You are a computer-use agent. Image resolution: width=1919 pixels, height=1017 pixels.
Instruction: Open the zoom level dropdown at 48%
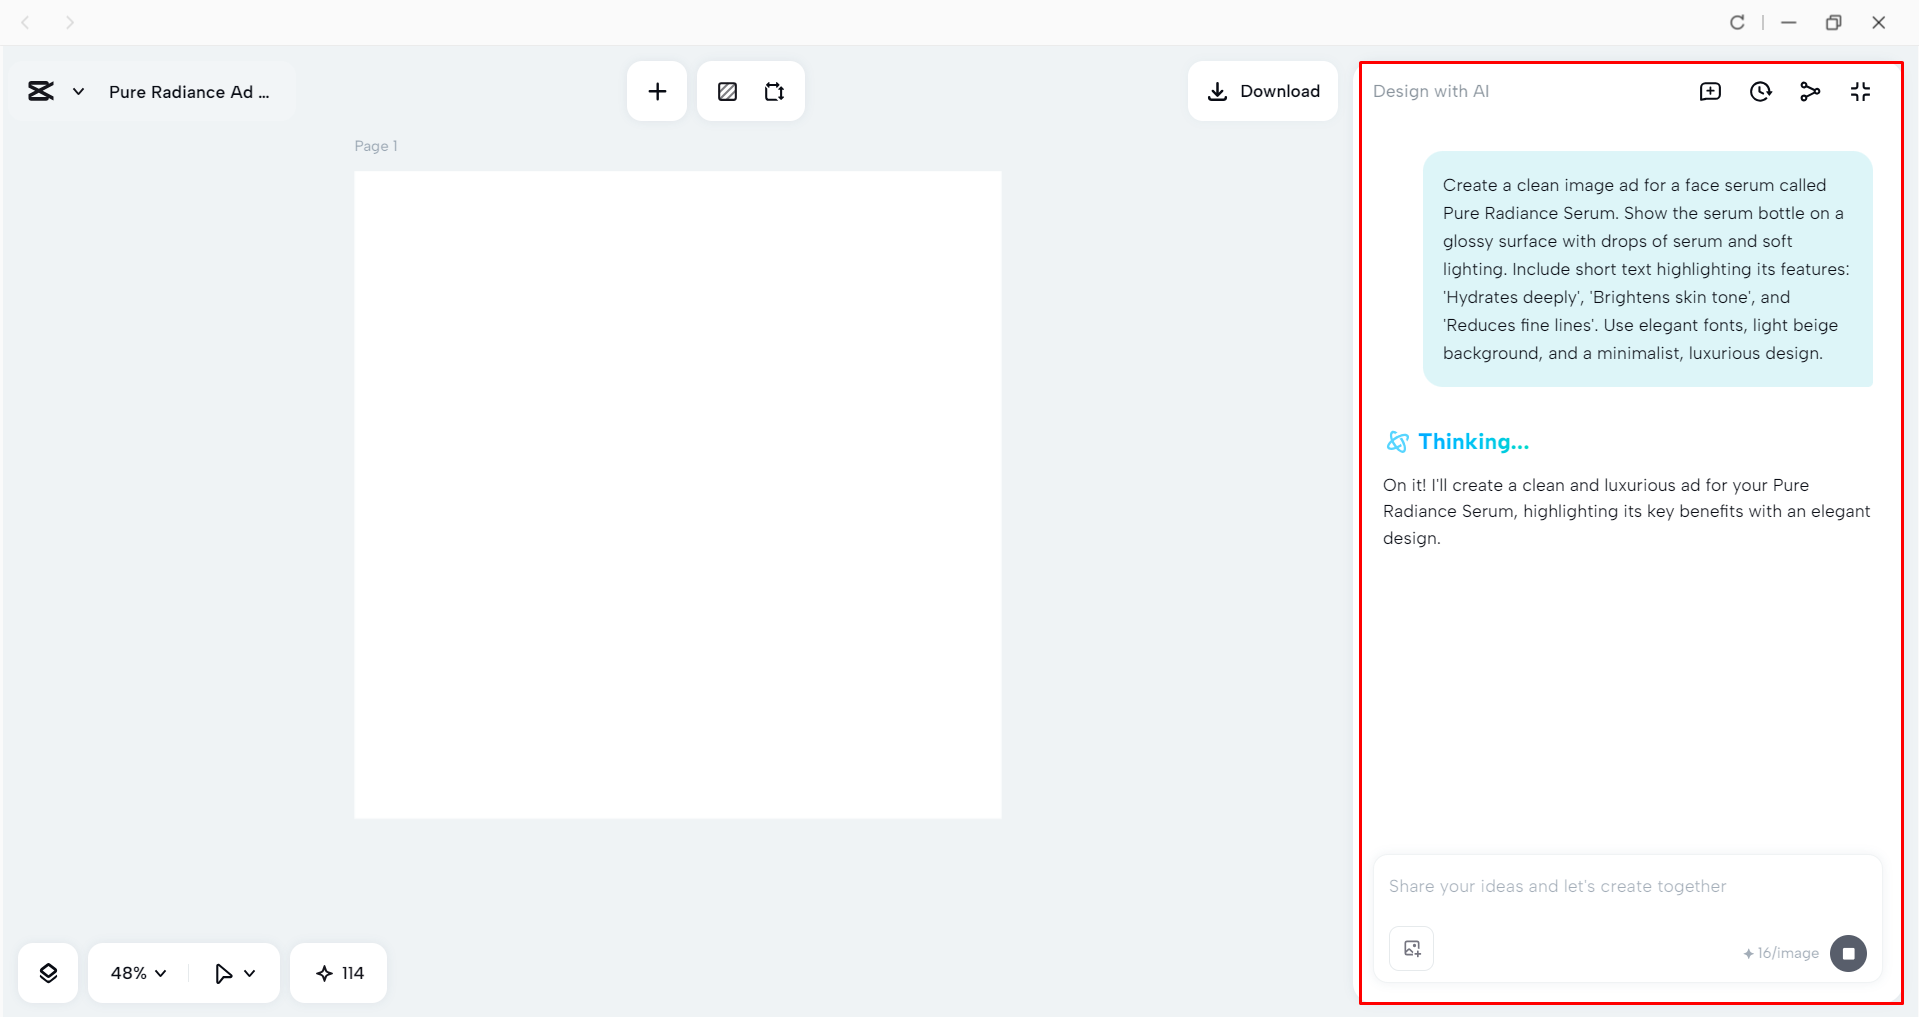pos(135,972)
